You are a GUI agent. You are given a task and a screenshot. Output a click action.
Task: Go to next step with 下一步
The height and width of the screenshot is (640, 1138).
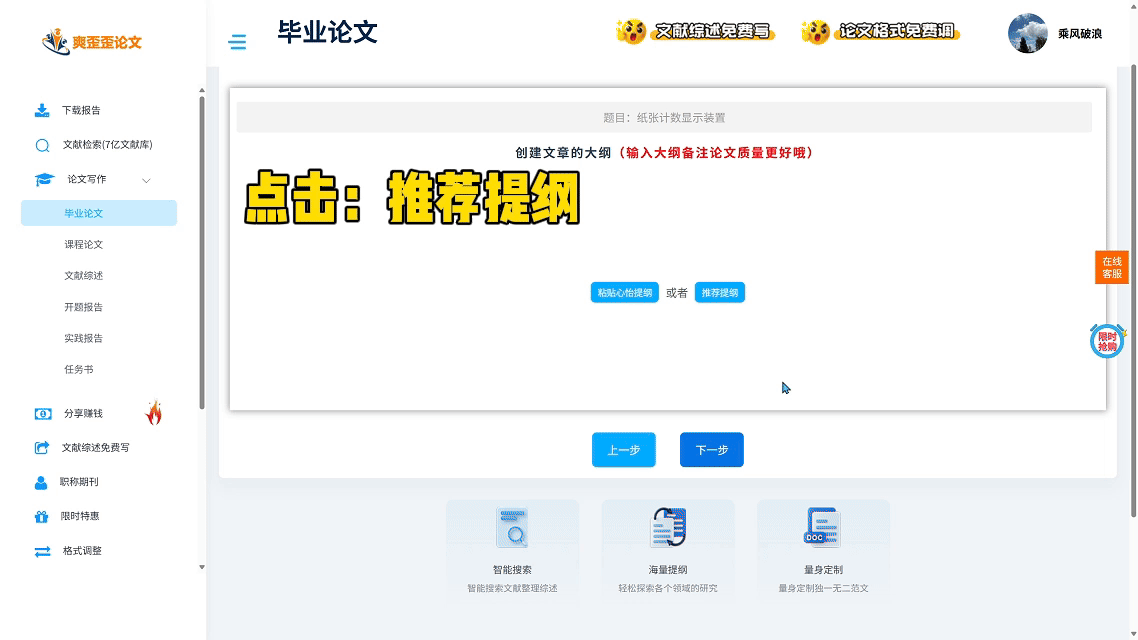pos(711,450)
